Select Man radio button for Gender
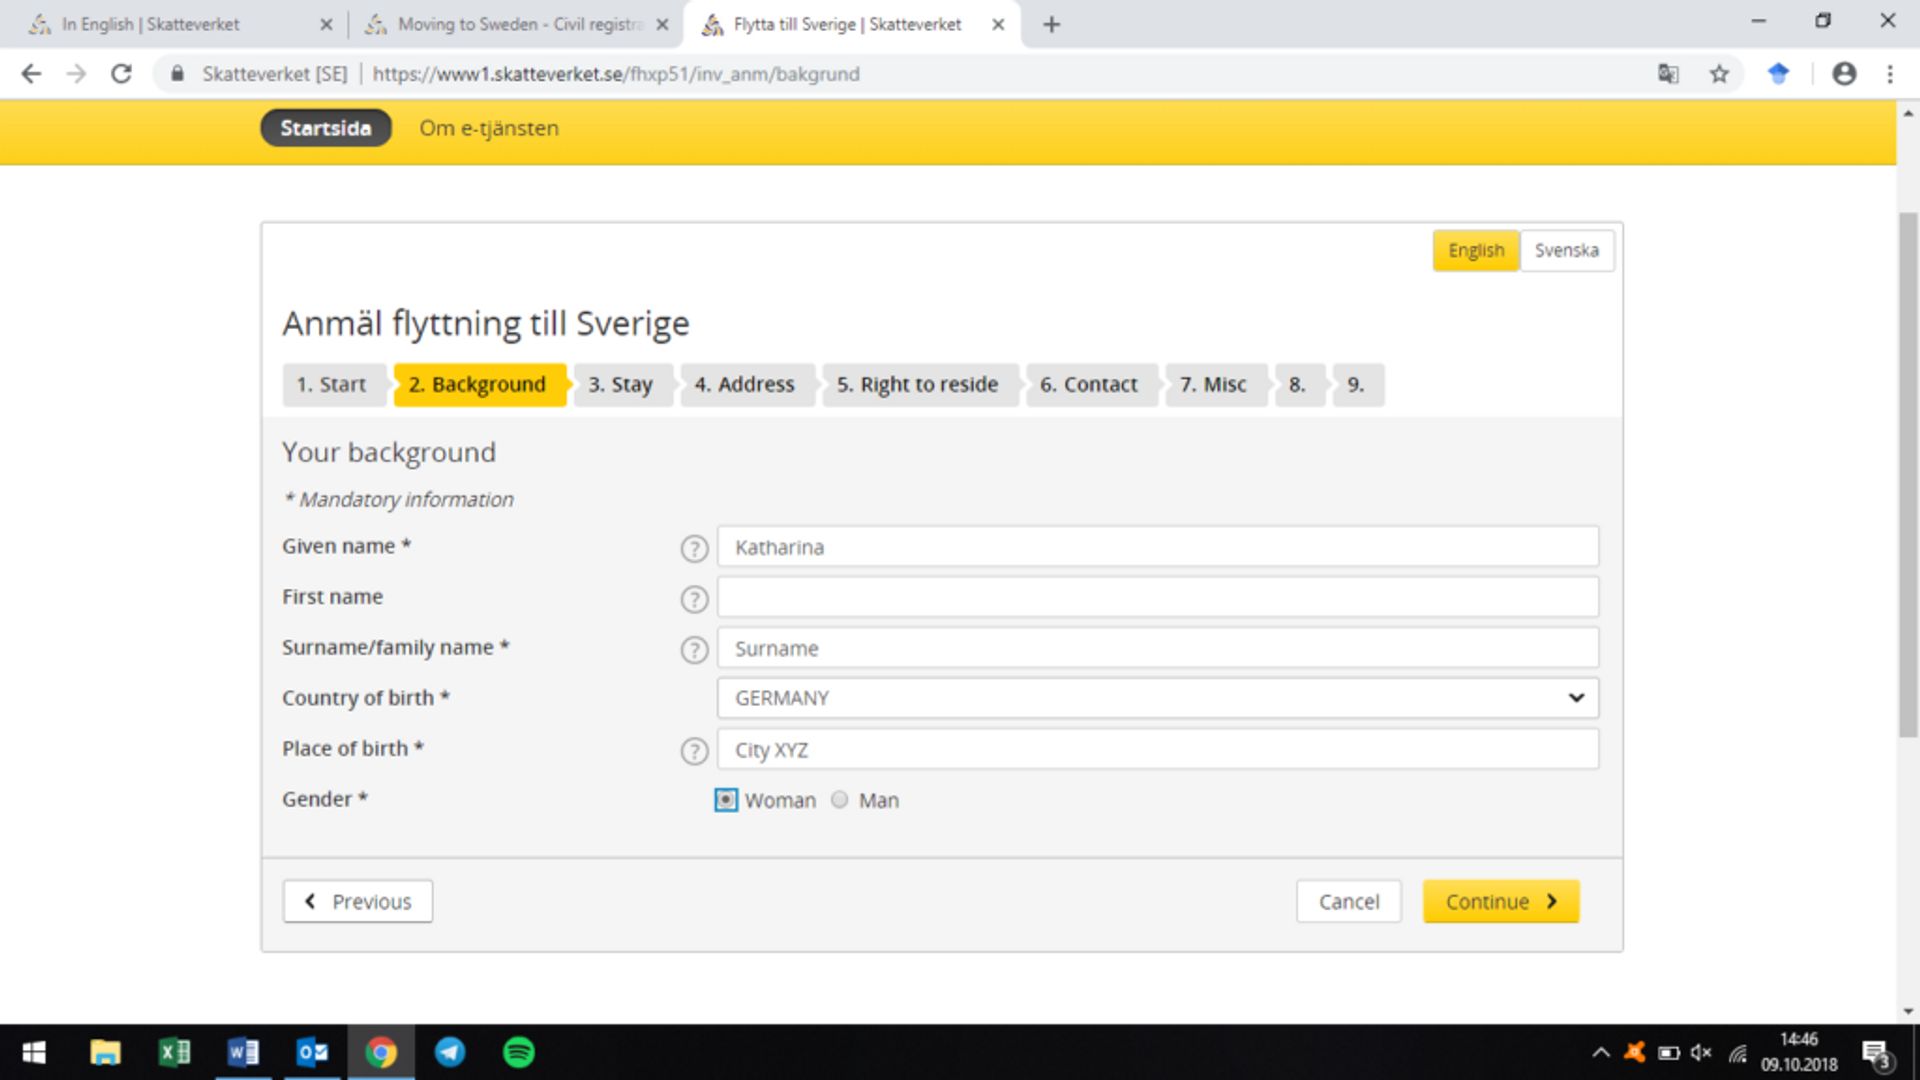 point(839,799)
